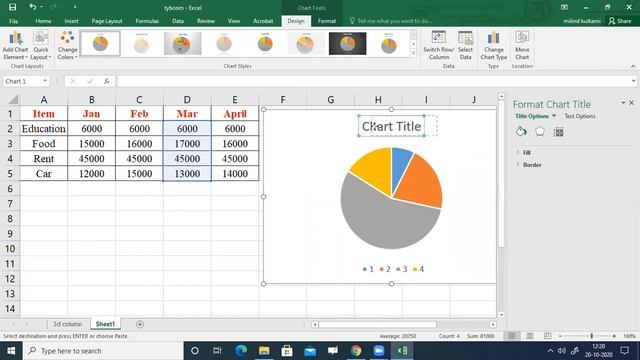The height and width of the screenshot is (360, 640).
Task: Switch to the Format chart tab
Action: pos(327,21)
